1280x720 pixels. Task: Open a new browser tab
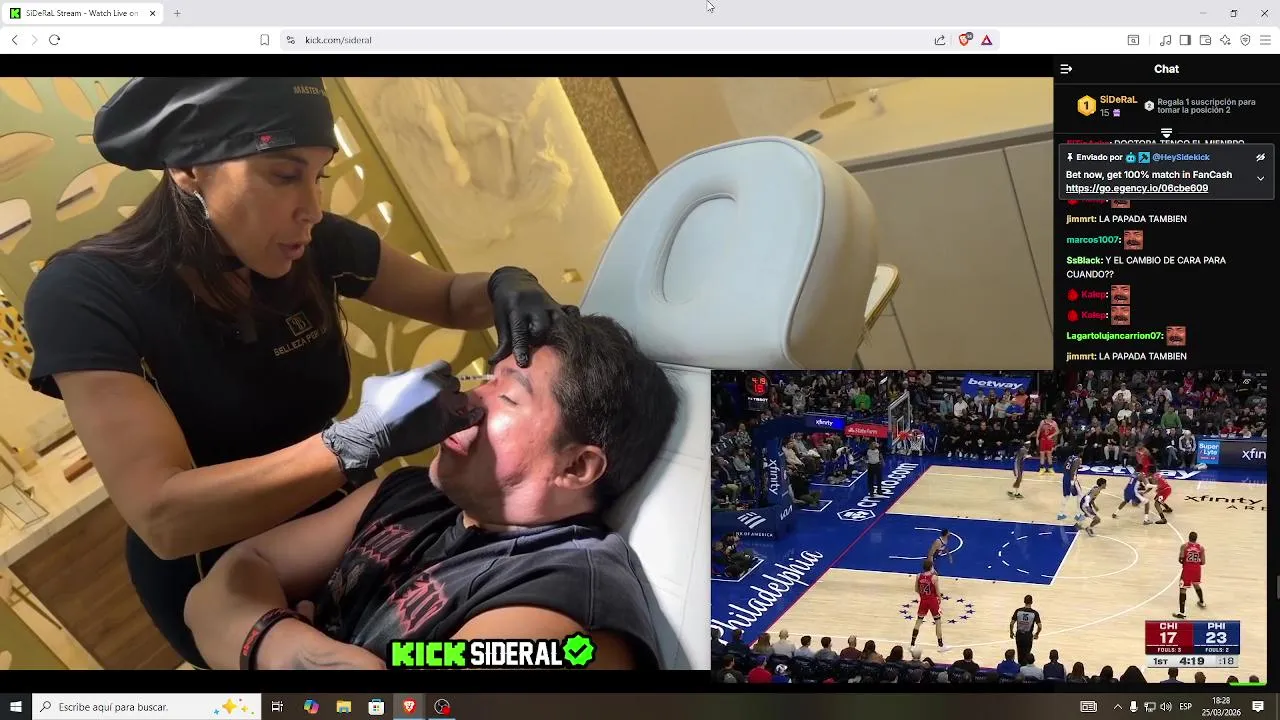tap(177, 13)
